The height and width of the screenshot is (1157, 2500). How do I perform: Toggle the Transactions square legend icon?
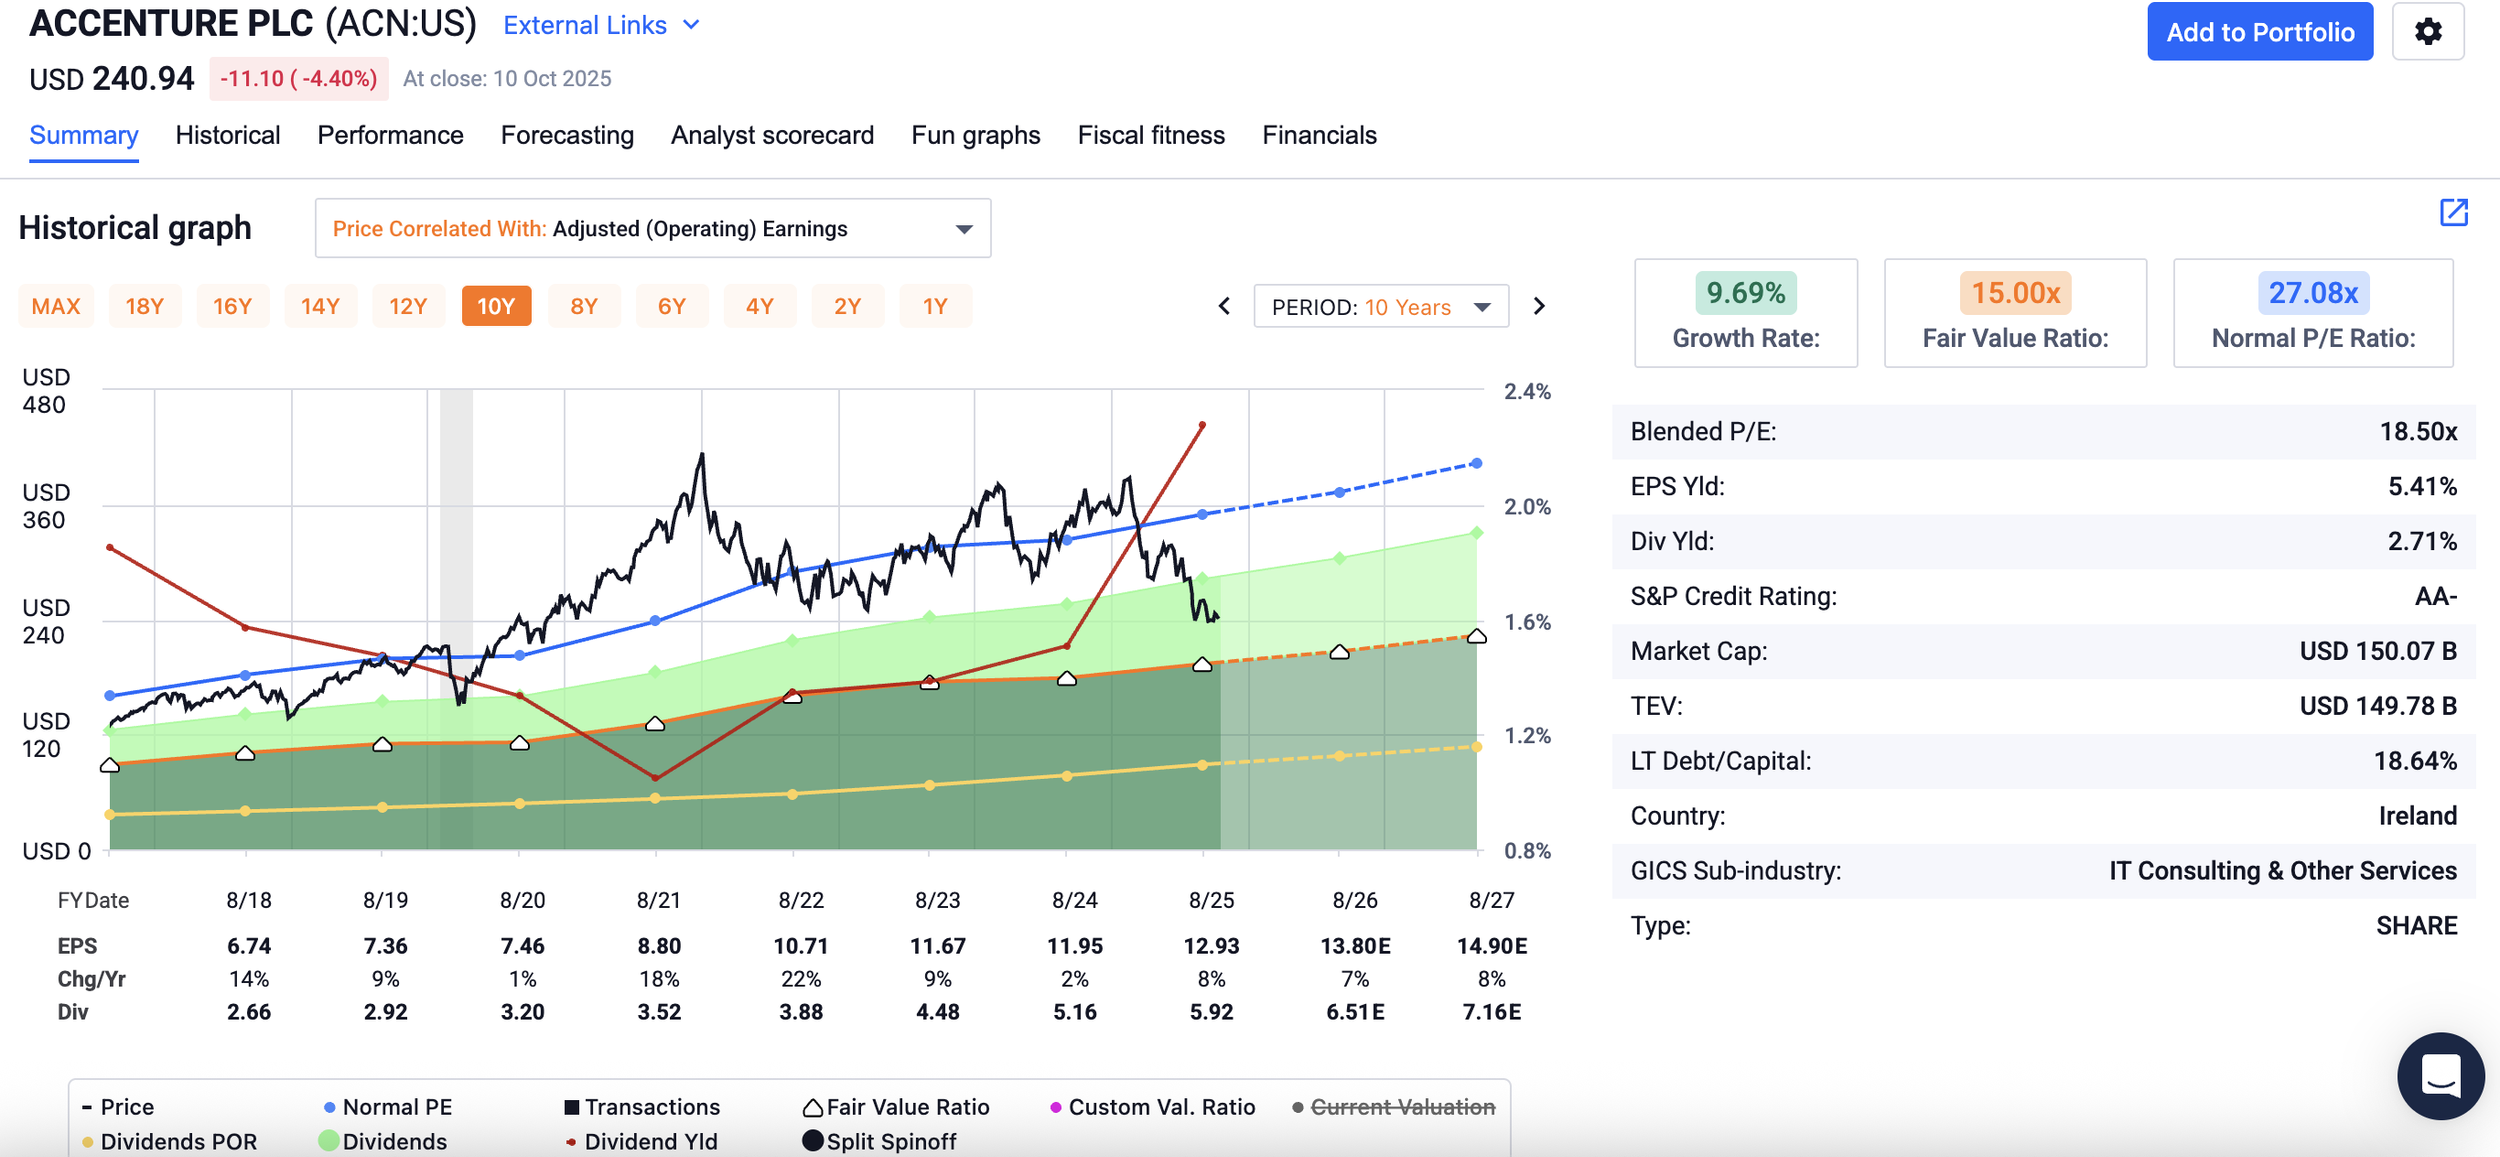(572, 1107)
